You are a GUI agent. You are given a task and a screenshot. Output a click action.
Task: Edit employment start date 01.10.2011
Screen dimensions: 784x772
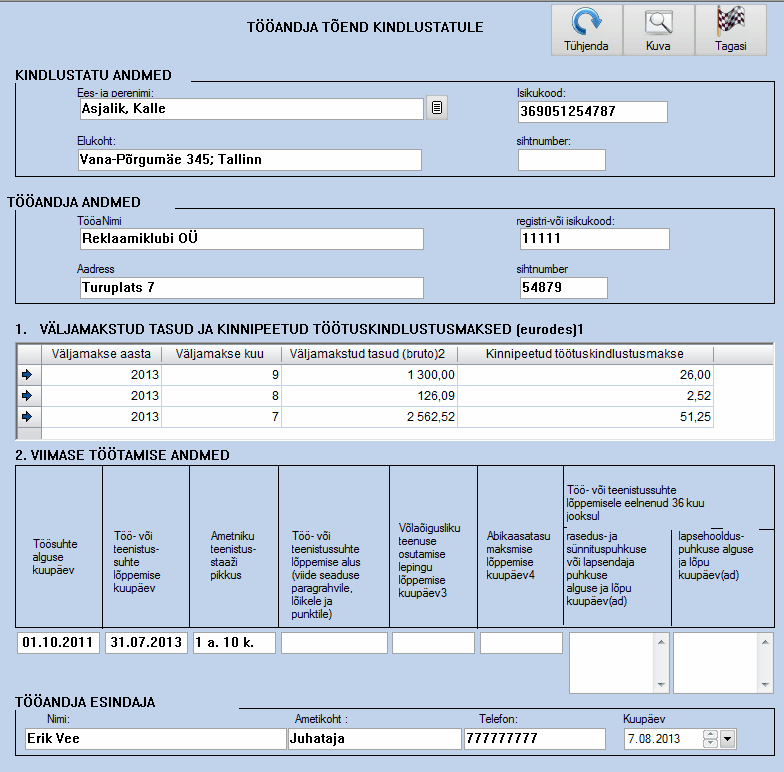58,642
